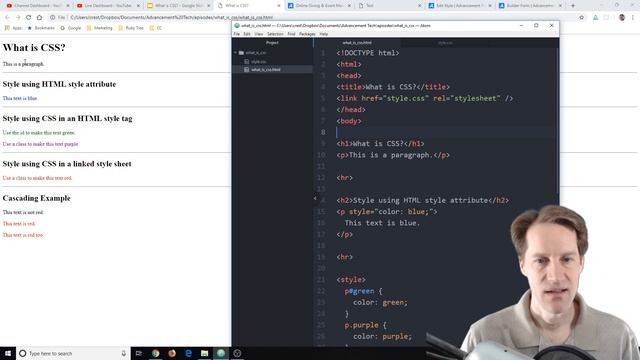Switch to the Edit Style Advancement tab
This screenshot has width=640, height=360.
pos(460,6)
